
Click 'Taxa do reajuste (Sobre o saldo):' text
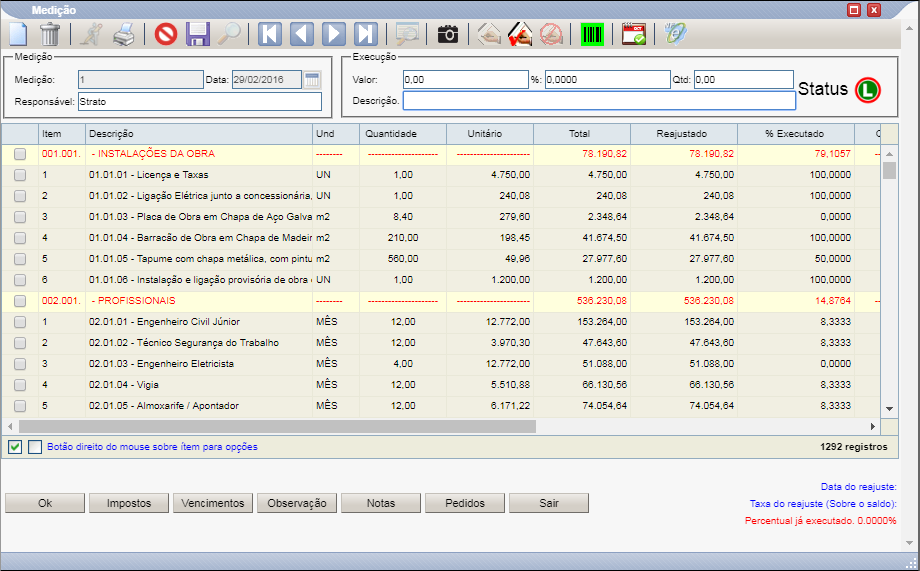pyautogui.click(x=823, y=504)
